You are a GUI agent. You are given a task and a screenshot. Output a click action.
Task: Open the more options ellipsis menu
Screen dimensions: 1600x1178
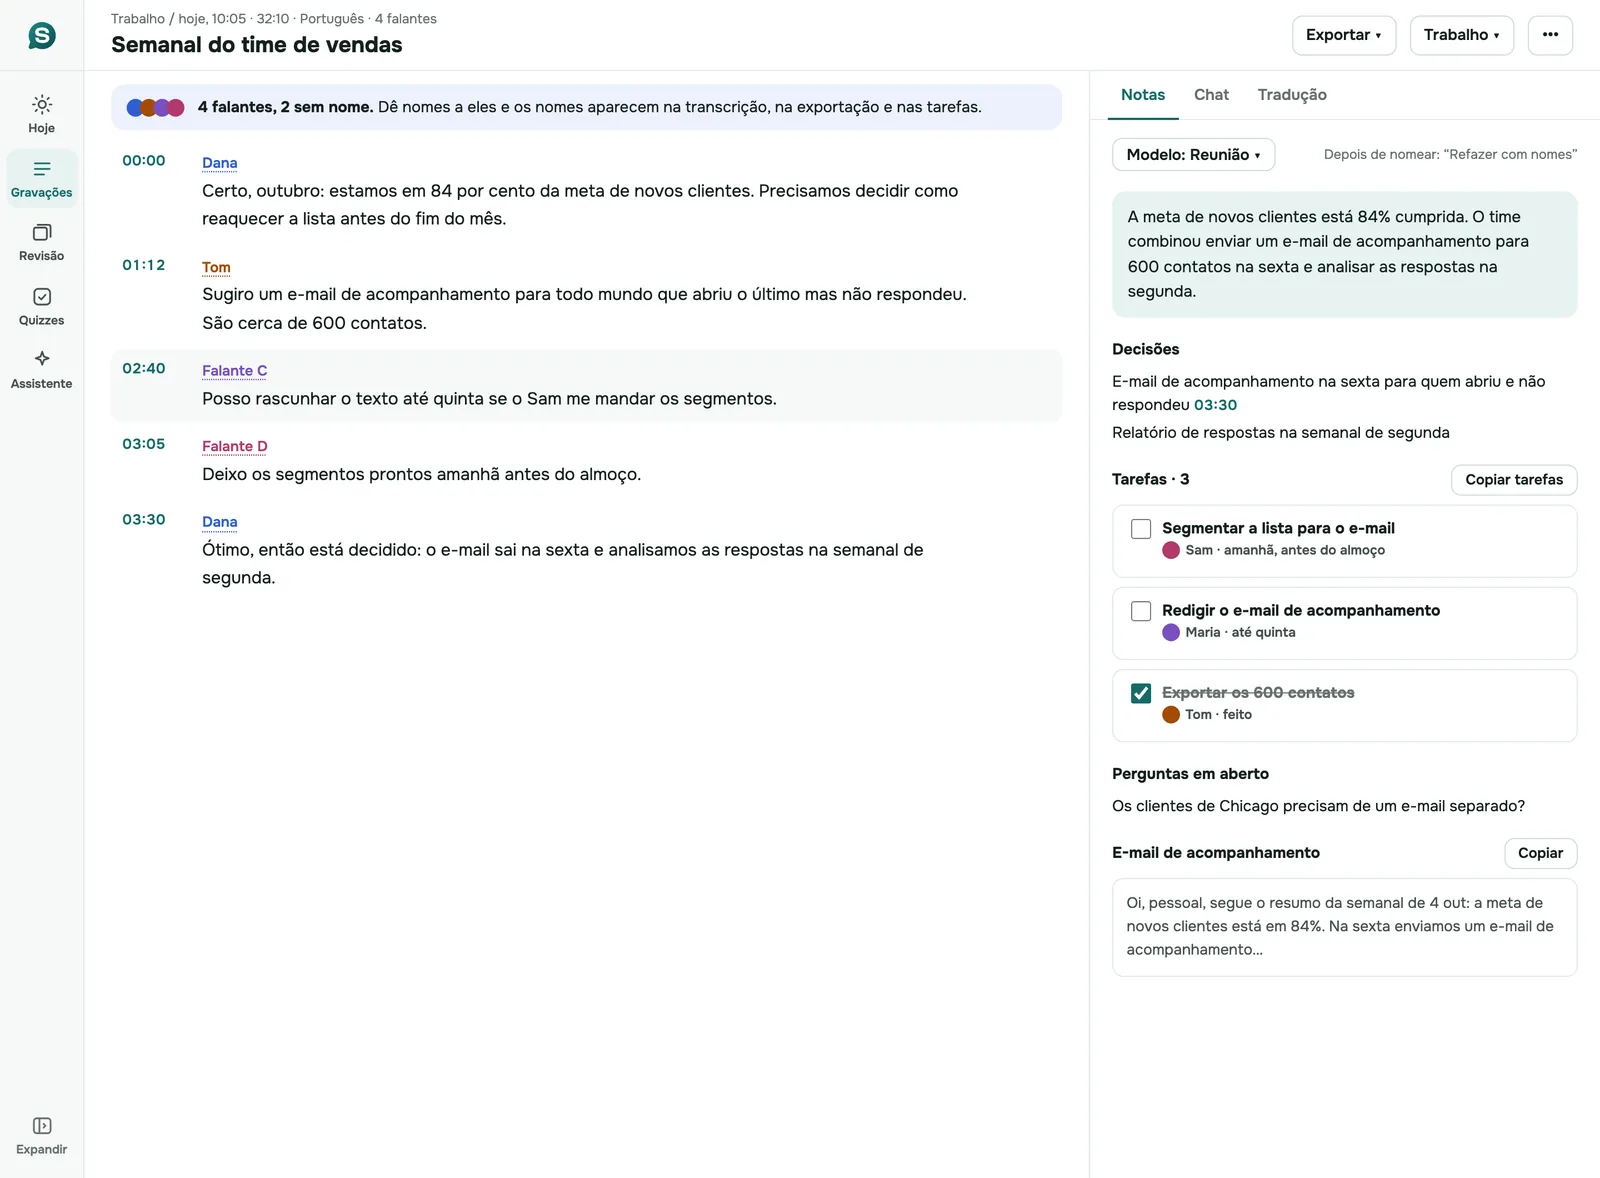1550,35
